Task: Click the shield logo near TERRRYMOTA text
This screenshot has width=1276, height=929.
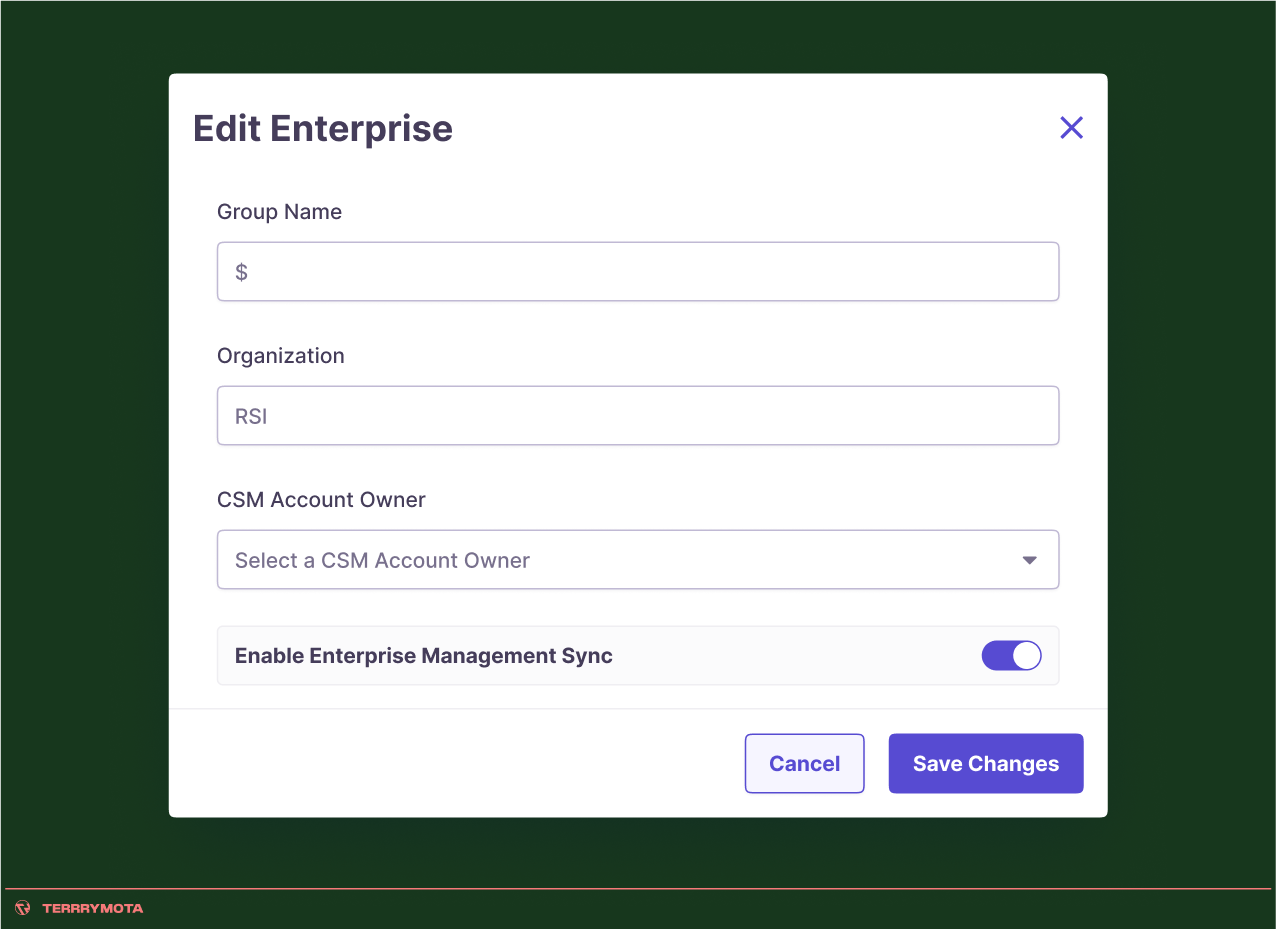Action: tap(20, 908)
